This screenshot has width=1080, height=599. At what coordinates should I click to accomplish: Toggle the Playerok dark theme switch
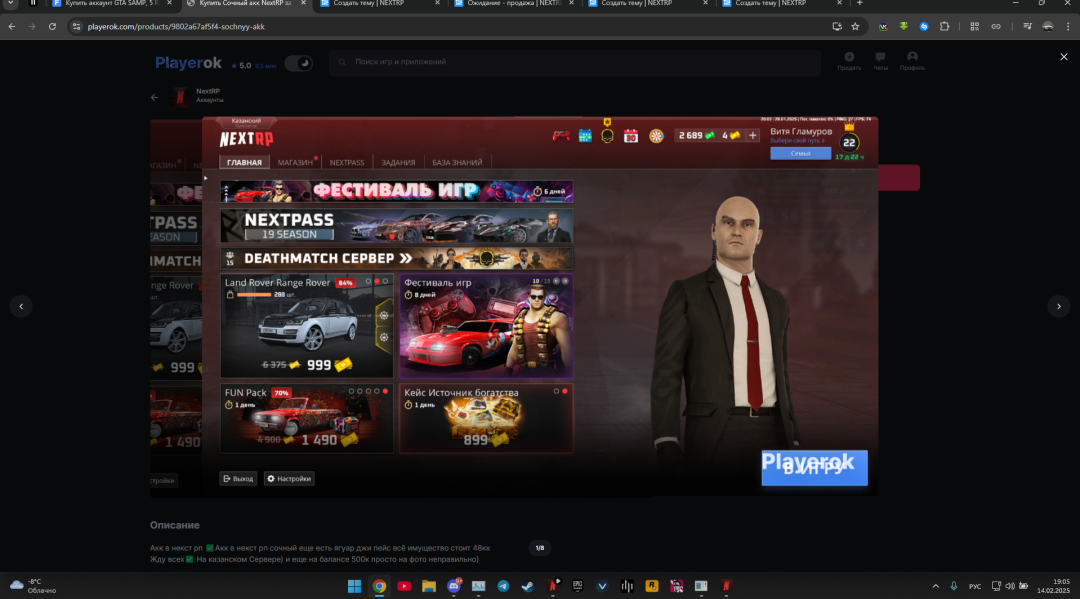pos(298,63)
